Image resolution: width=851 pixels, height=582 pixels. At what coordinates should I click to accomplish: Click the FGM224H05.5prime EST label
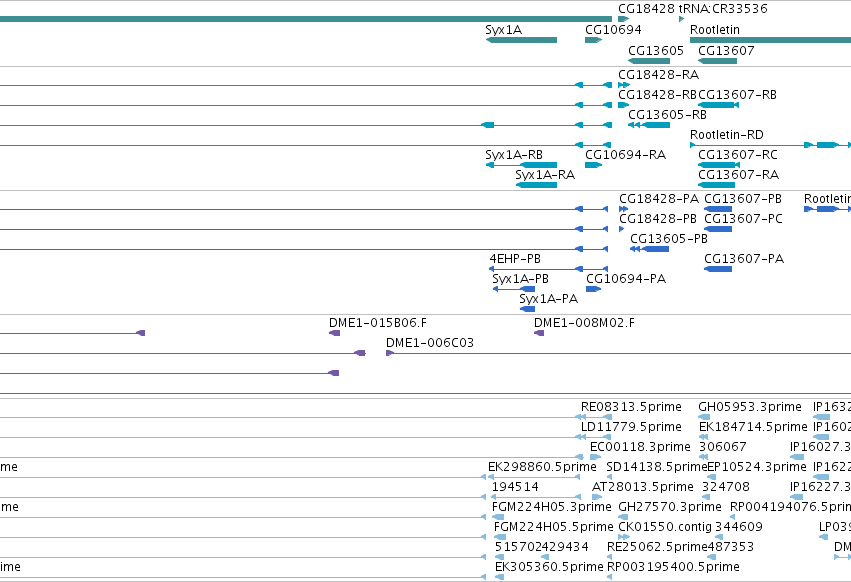click(x=553, y=528)
